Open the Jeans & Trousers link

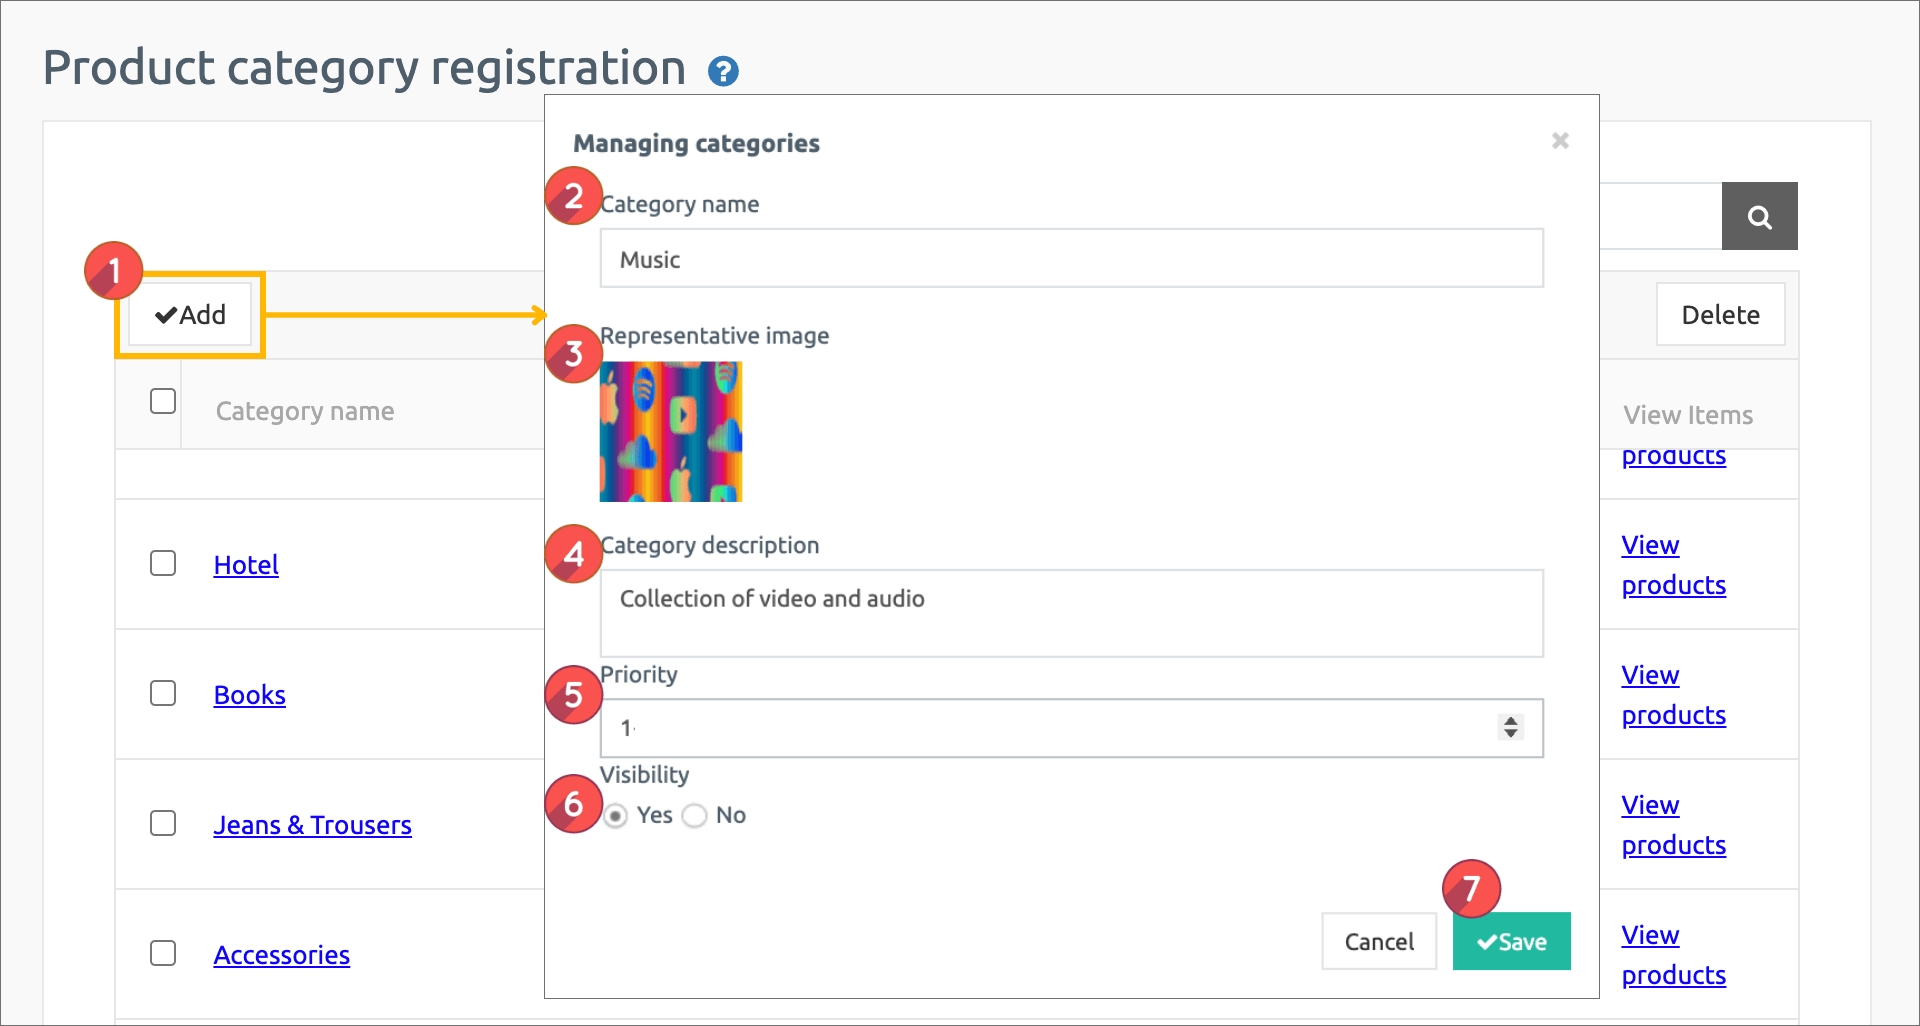[312, 825]
